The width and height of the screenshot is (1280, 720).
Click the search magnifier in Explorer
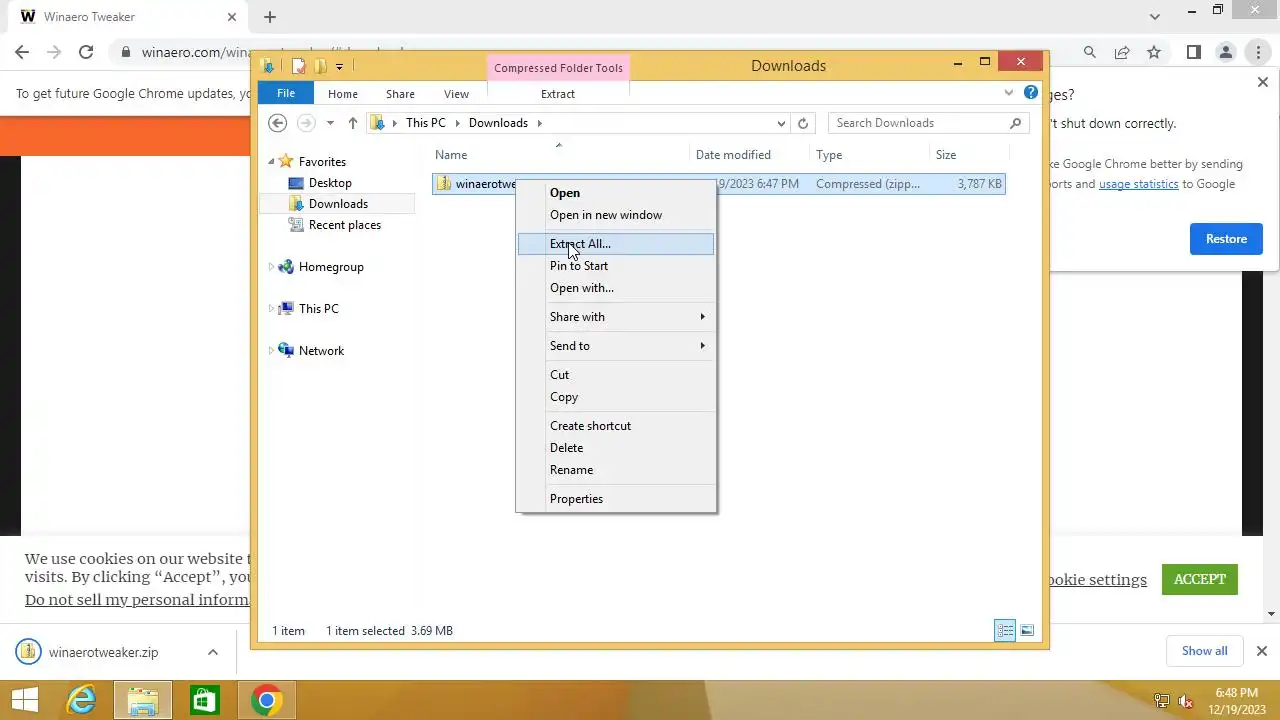[1016, 123]
